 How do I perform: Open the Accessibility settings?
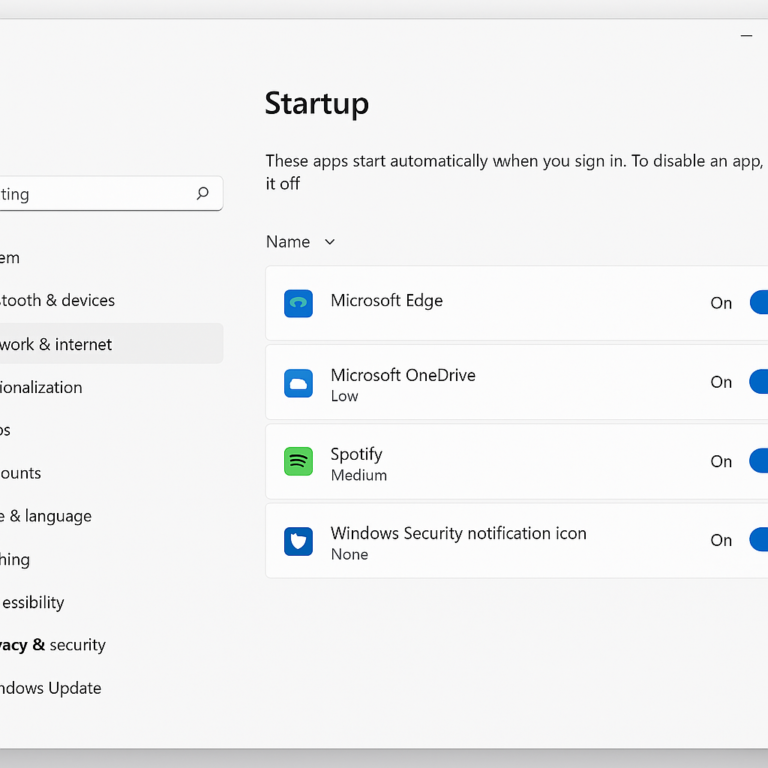pos(33,602)
